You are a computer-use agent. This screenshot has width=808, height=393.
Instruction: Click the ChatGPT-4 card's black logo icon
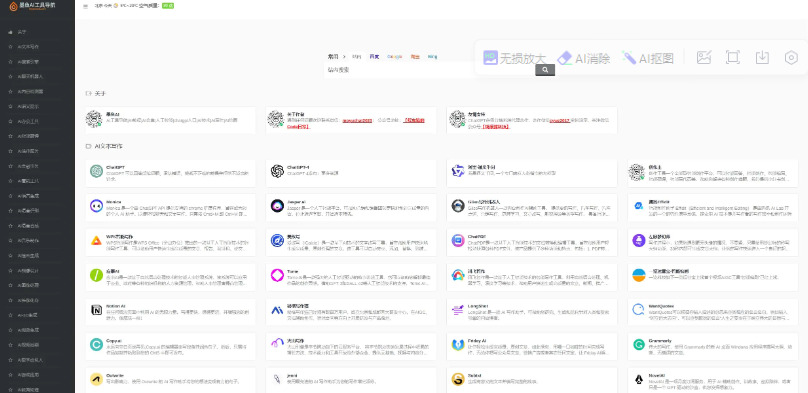coord(277,171)
